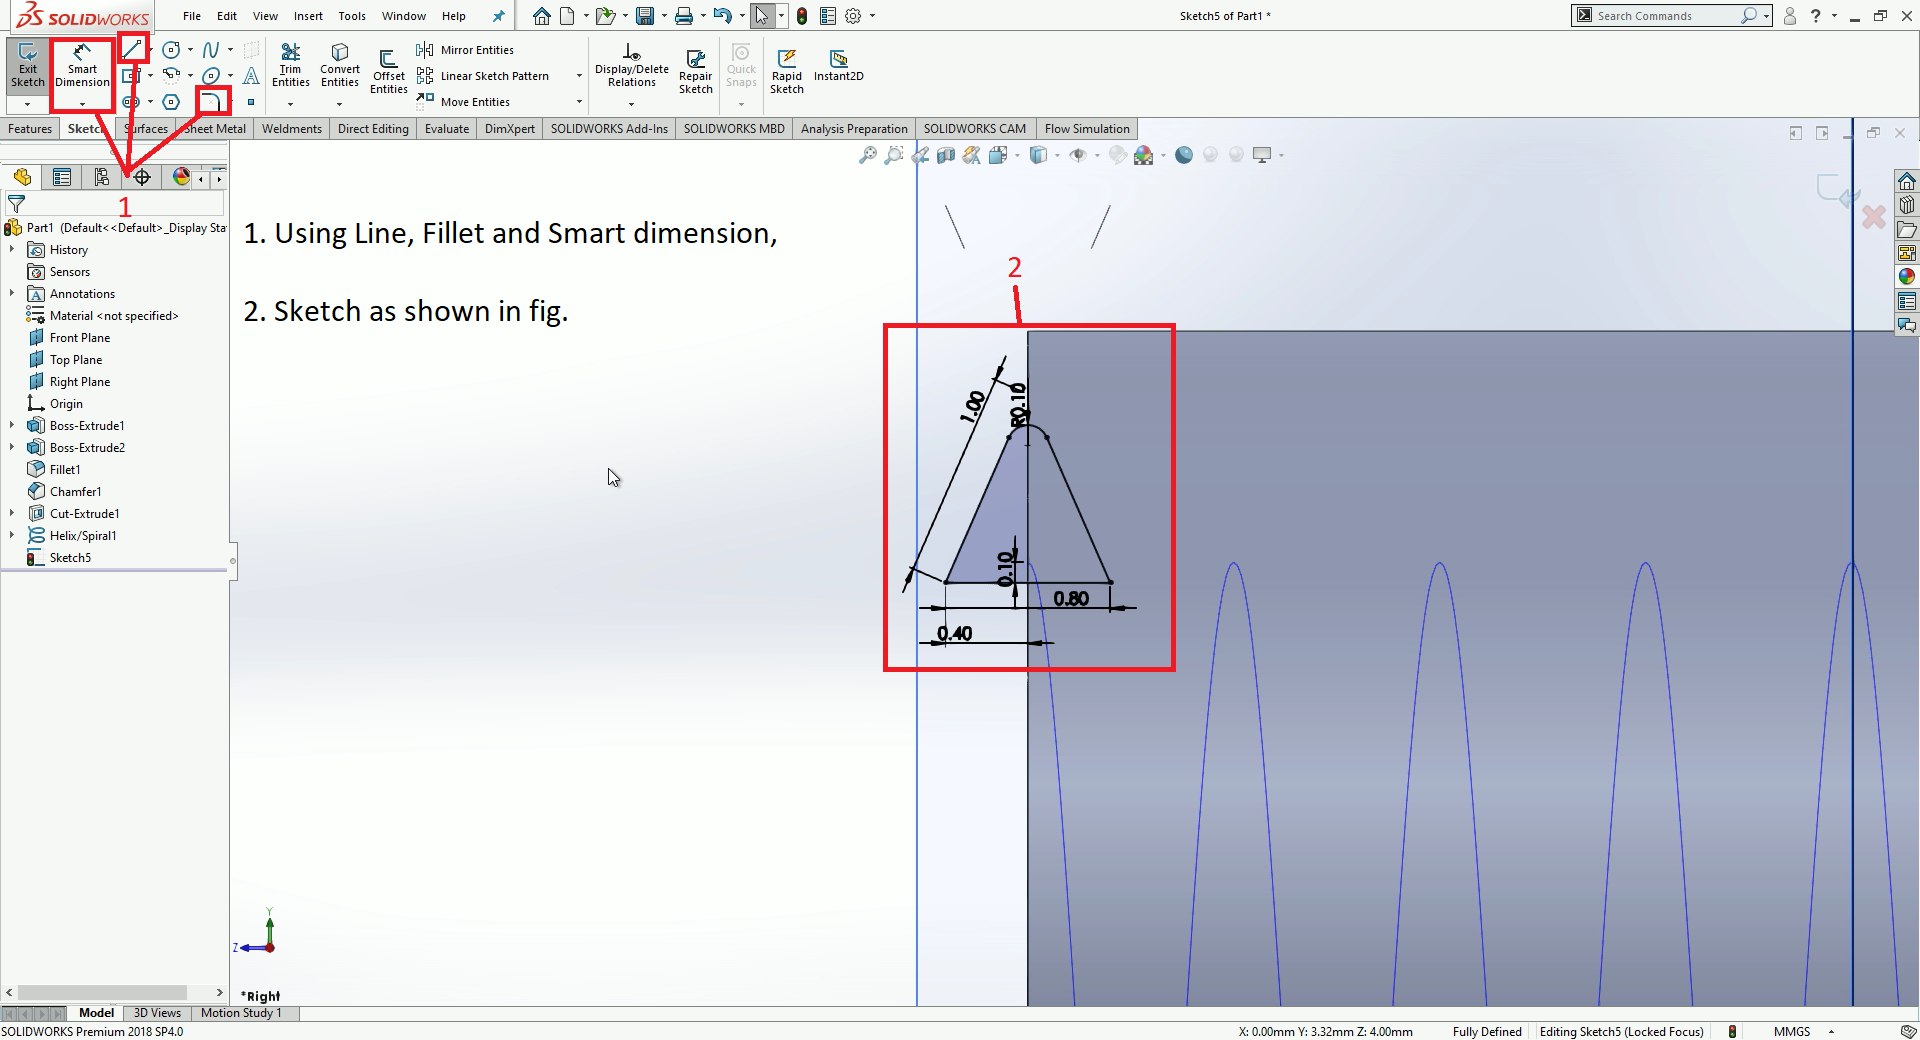Click Repair Sketch tool
Viewport: 1920px width, 1040px height.
695,71
